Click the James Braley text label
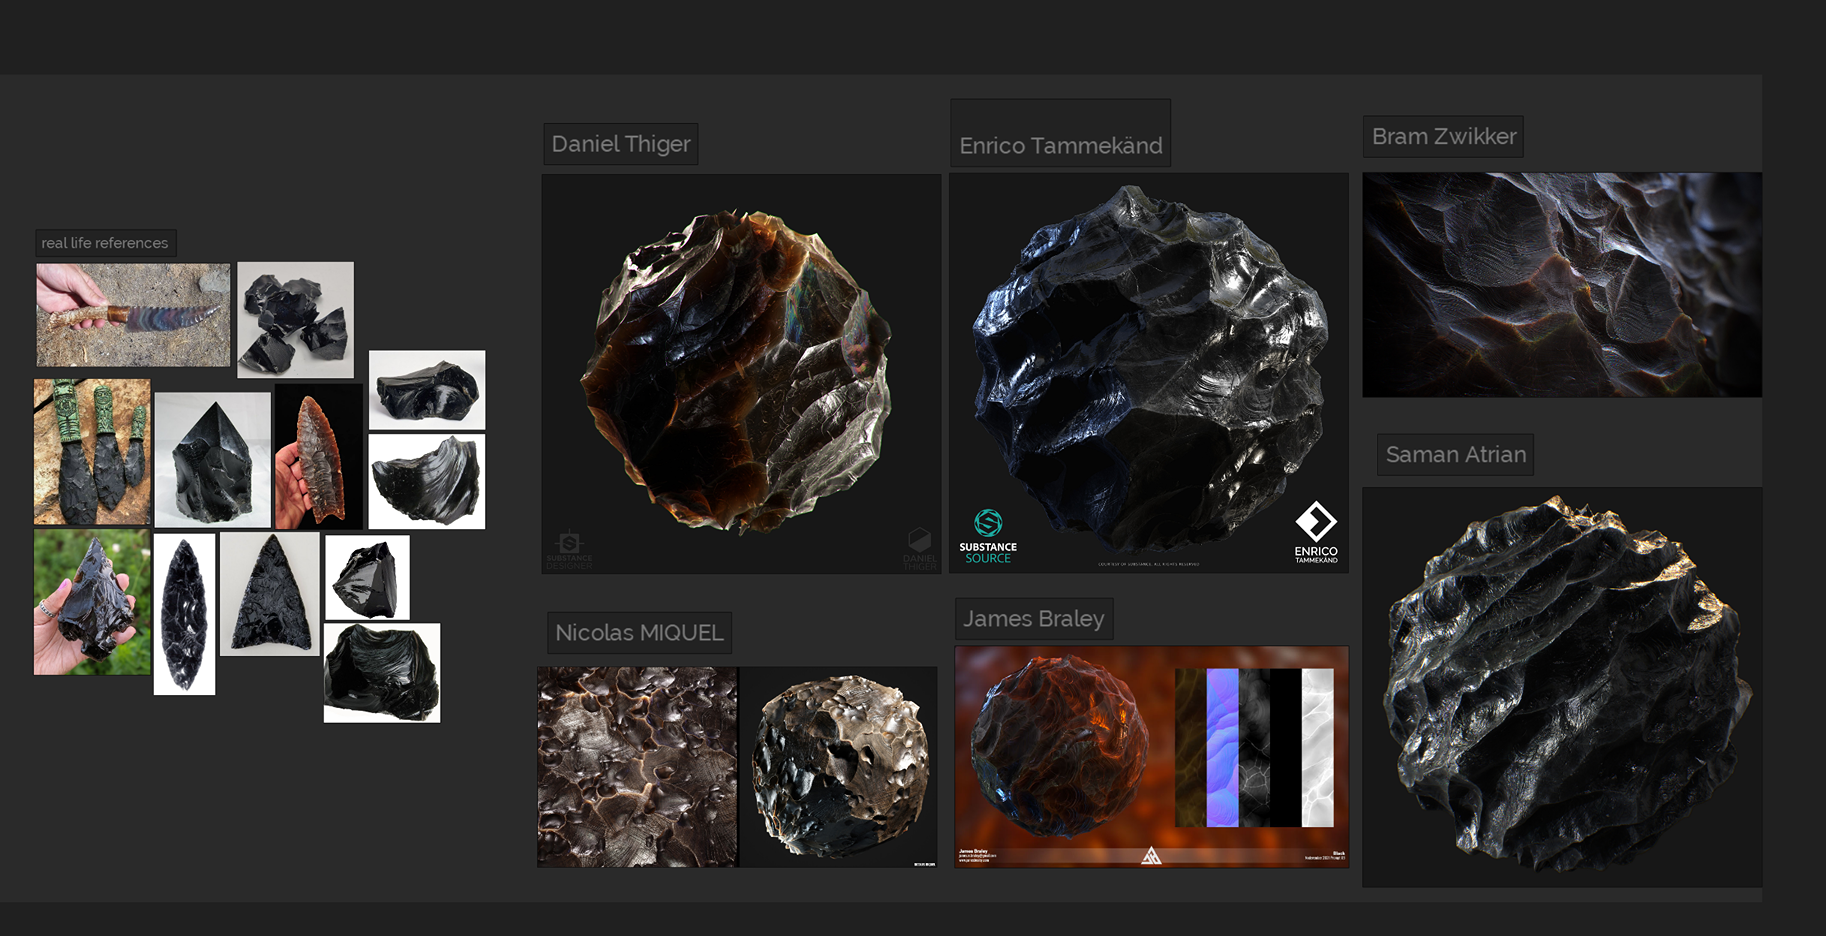The height and width of the screenshot is (936, 1826). click(1033, 619)
